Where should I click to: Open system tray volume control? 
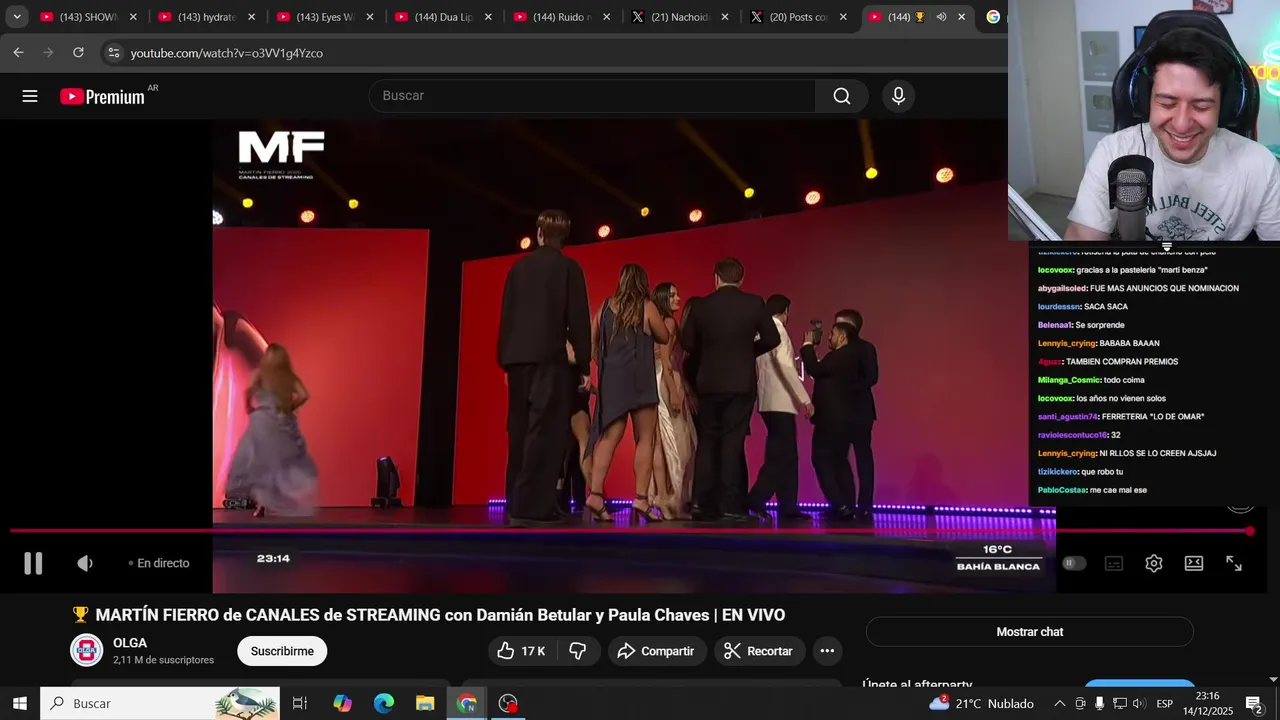1138,704
